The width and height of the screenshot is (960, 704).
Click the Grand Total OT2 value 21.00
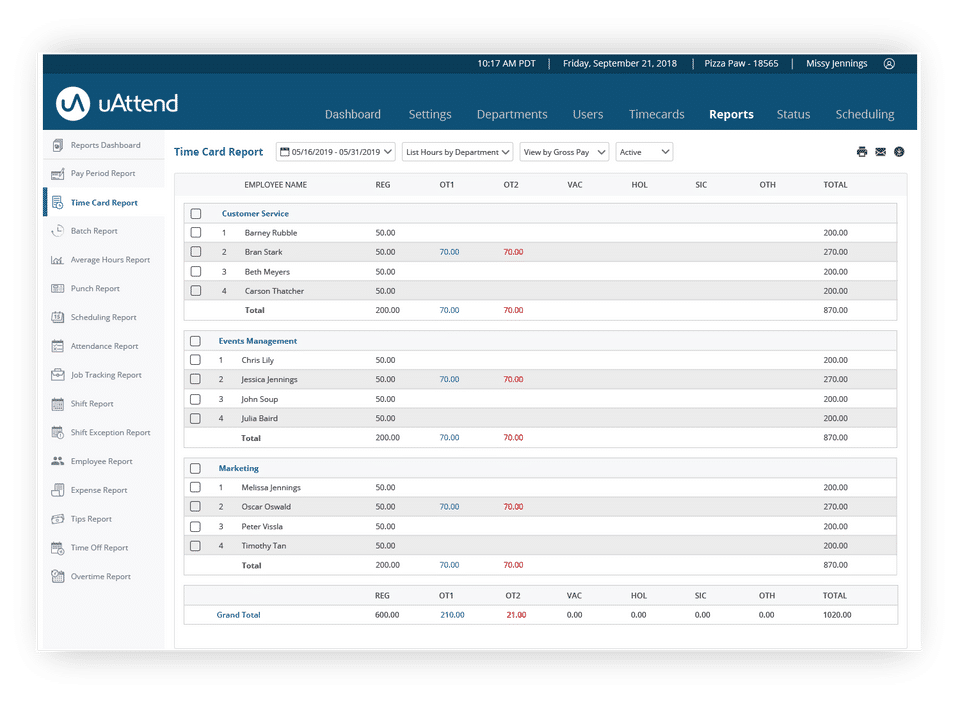click(x=516, y=615)
